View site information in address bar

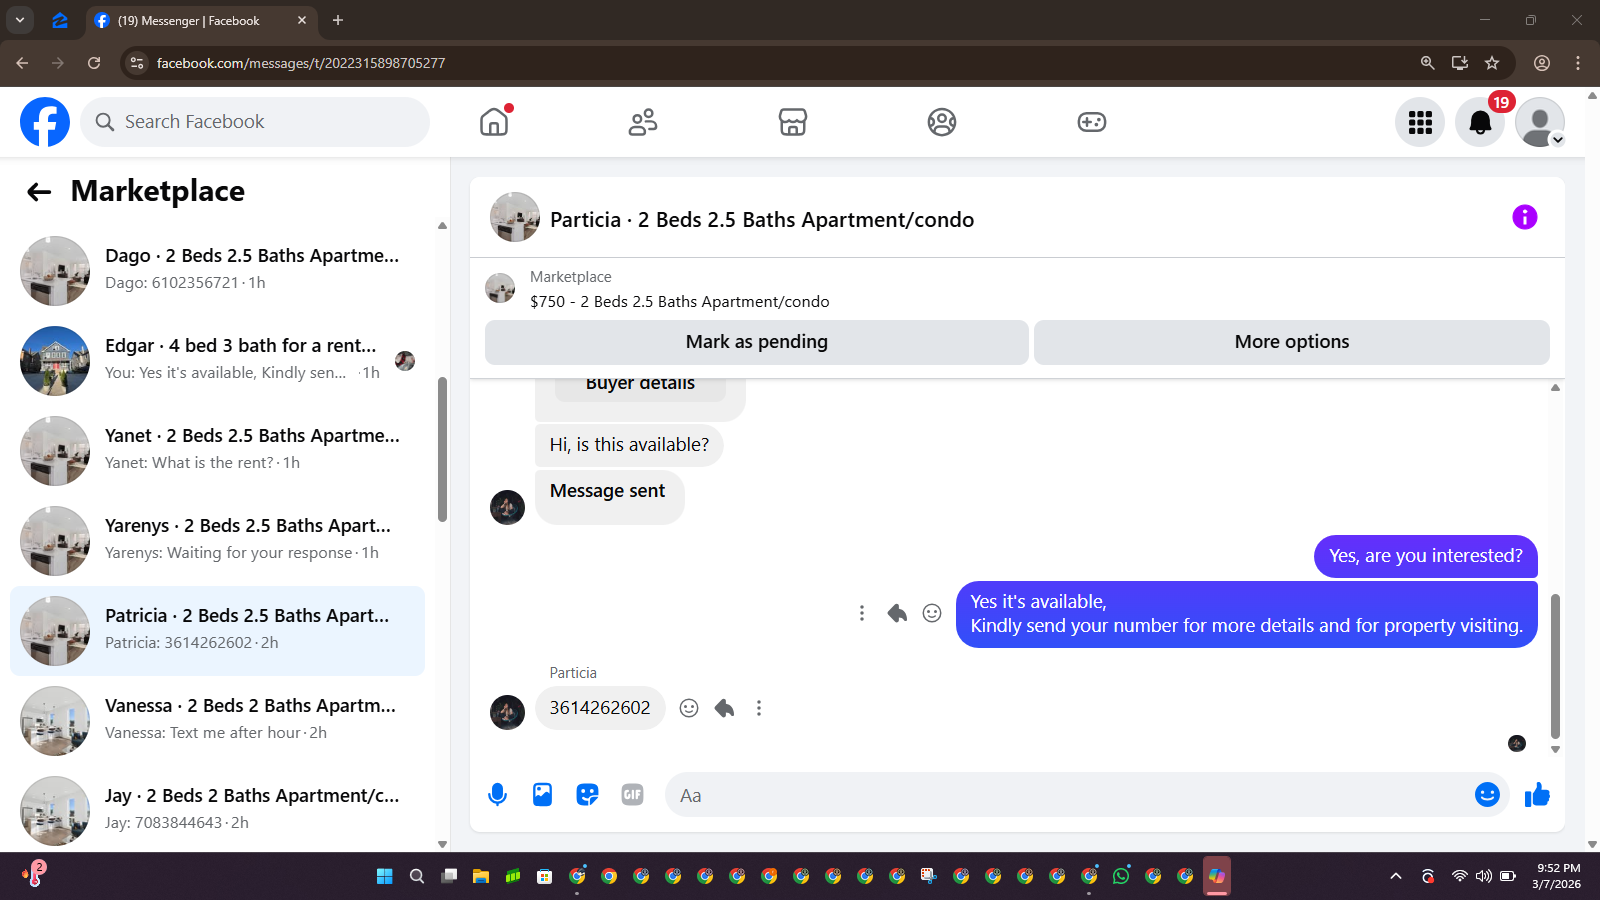(x=137, y=63)
